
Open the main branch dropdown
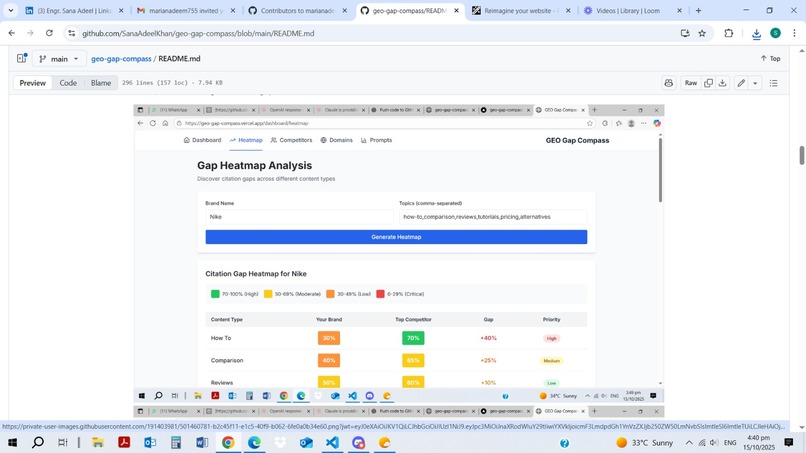coord(59,59)
